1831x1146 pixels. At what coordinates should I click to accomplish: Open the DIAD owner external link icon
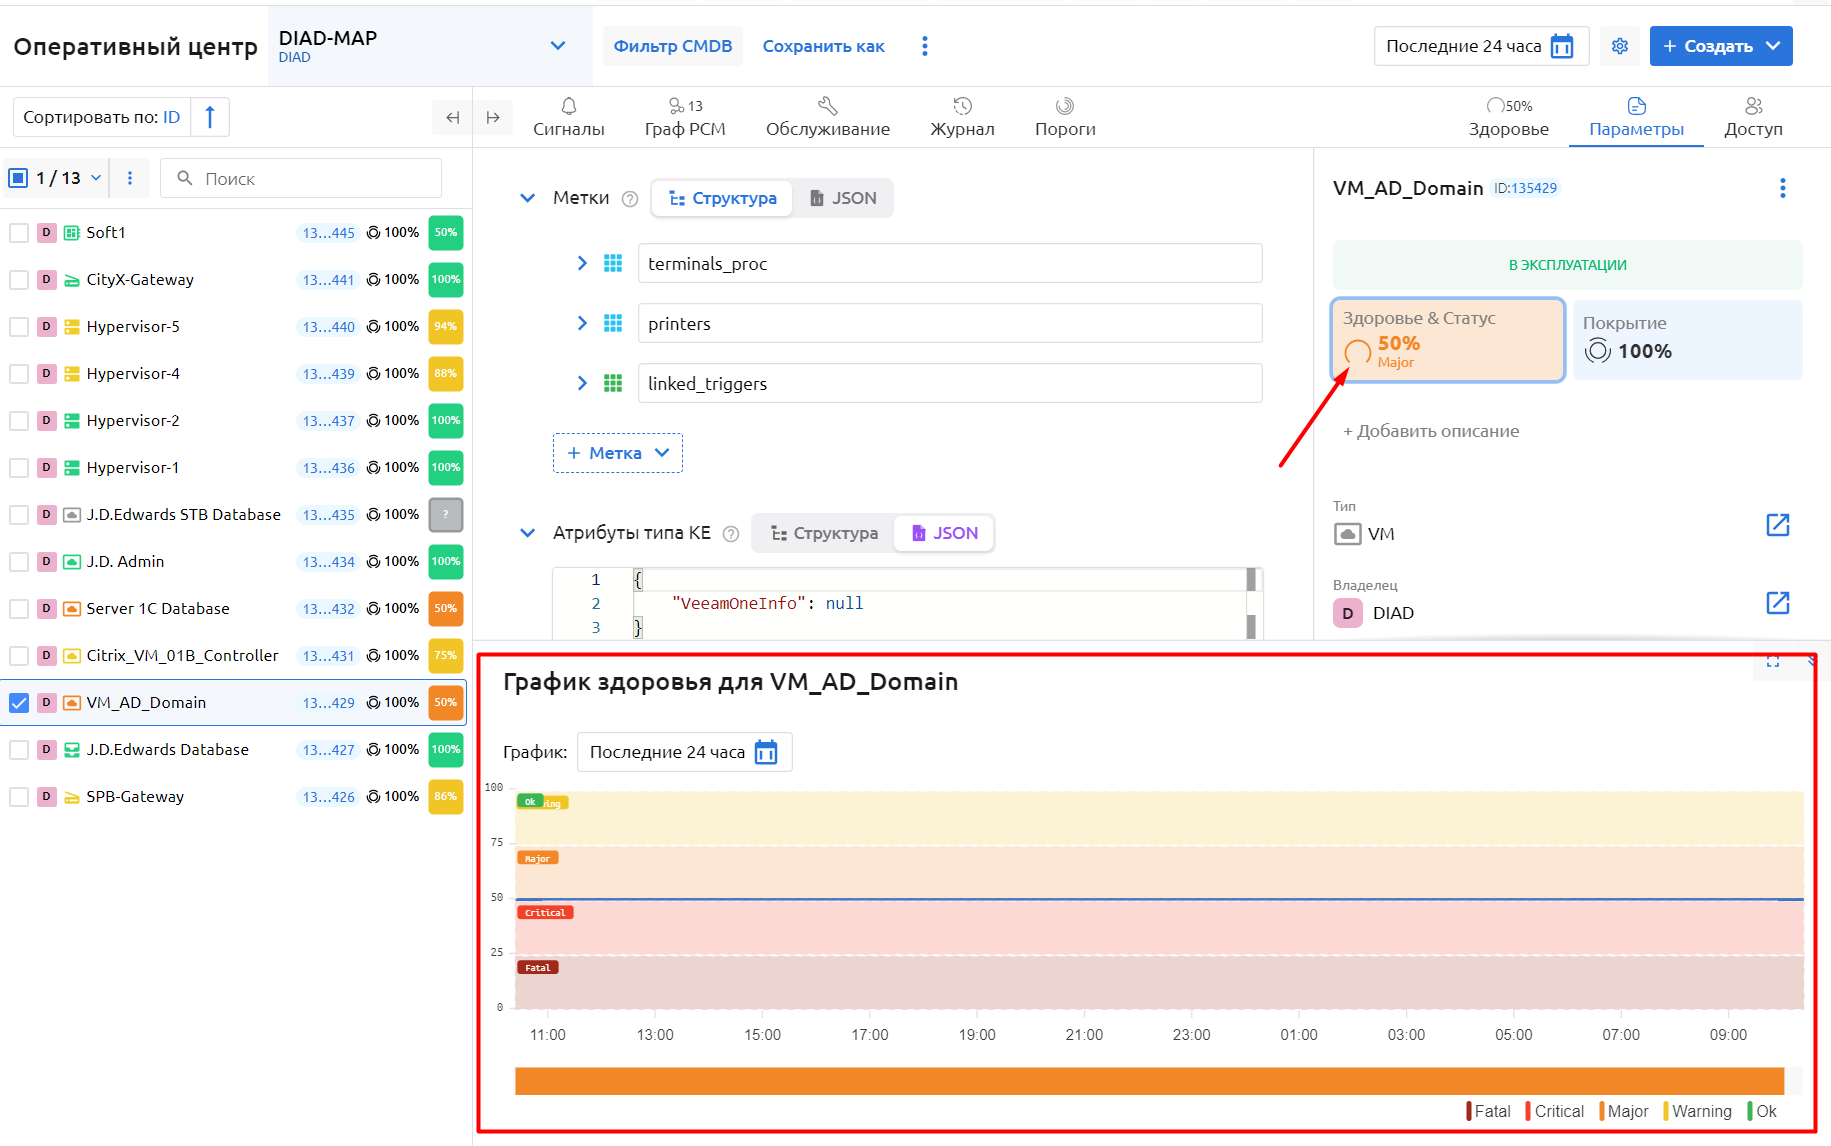1777,603
